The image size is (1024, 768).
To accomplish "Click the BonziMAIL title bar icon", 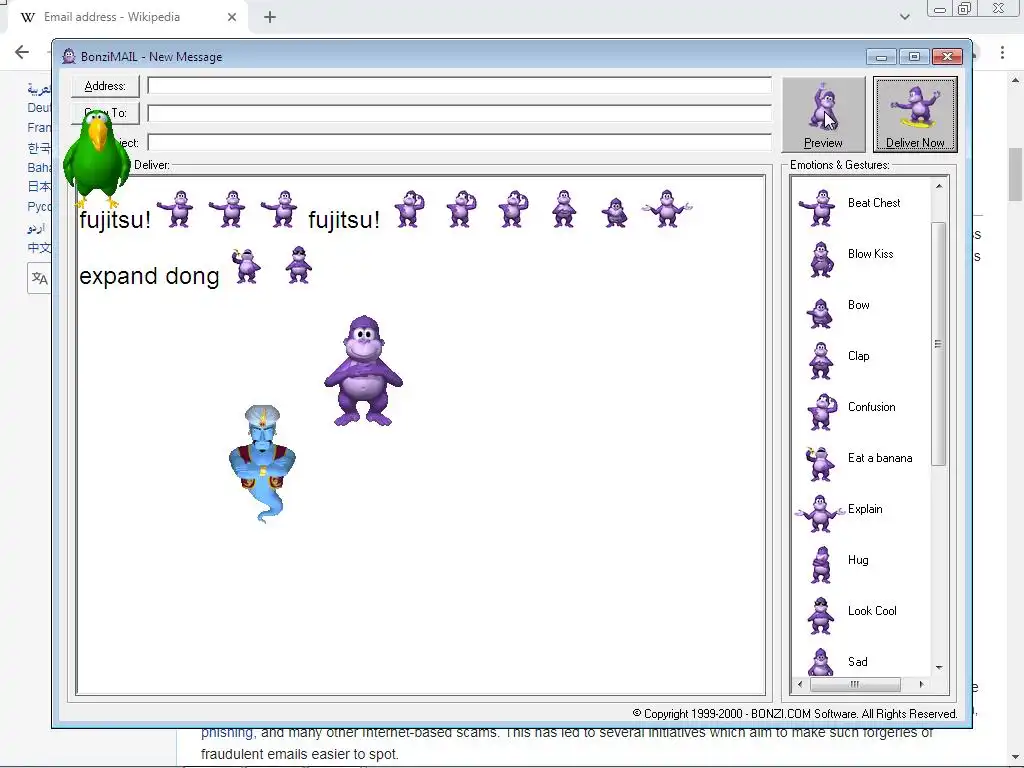I will coord(69,56).
